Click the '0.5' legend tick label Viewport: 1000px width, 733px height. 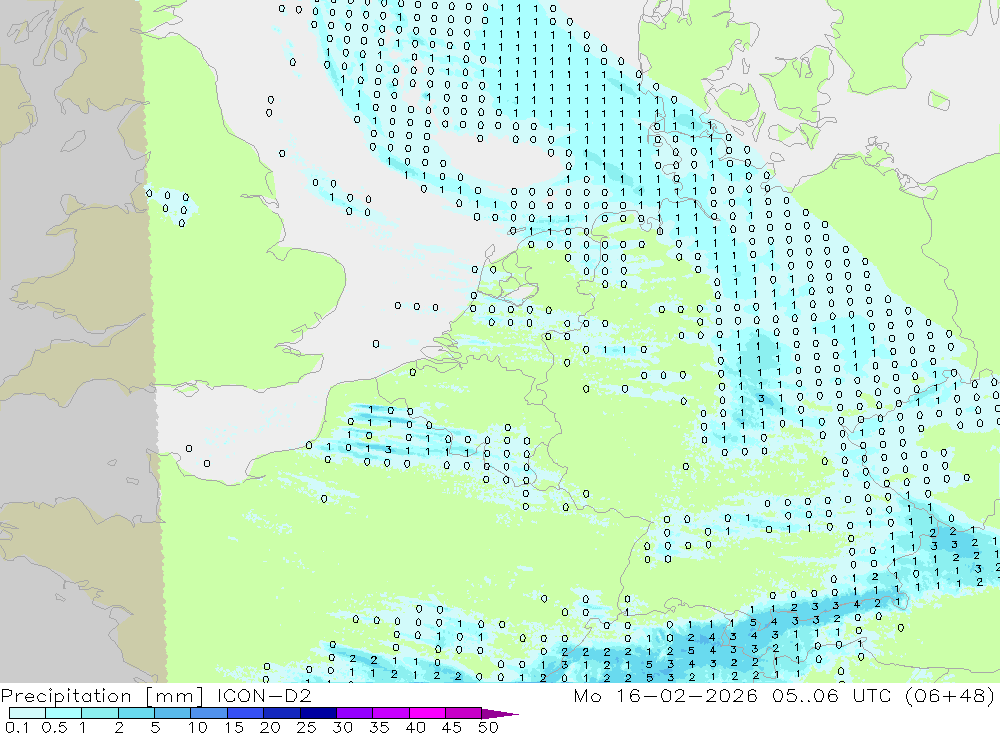[x=54, y=727]
